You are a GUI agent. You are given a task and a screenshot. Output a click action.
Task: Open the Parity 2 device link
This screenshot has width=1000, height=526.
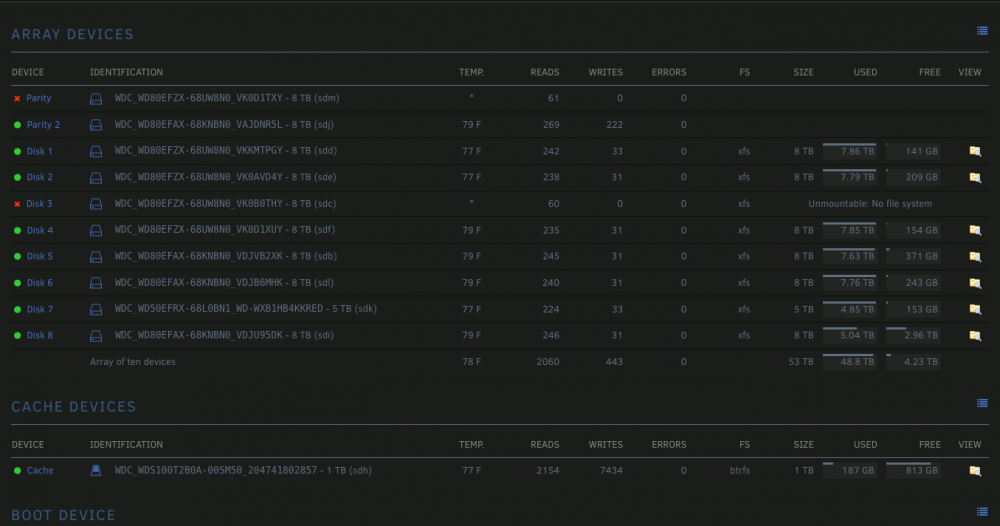tap(43, 124)
